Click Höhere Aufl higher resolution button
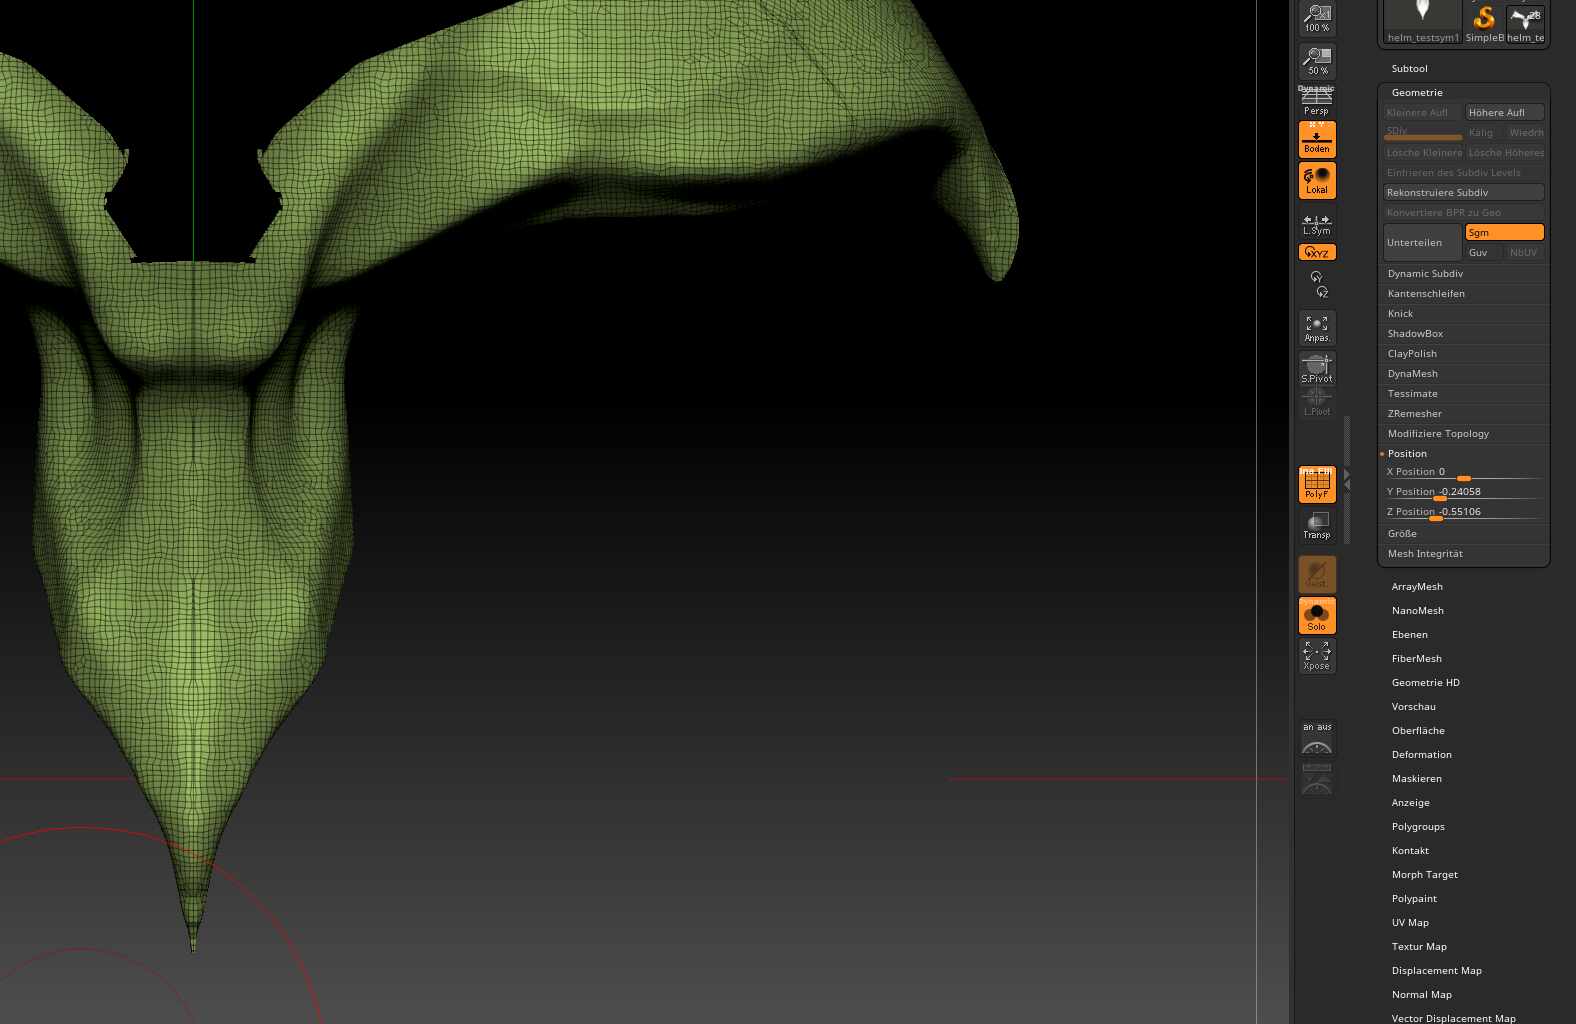 pyautogui.click(x=1504, y=113)
